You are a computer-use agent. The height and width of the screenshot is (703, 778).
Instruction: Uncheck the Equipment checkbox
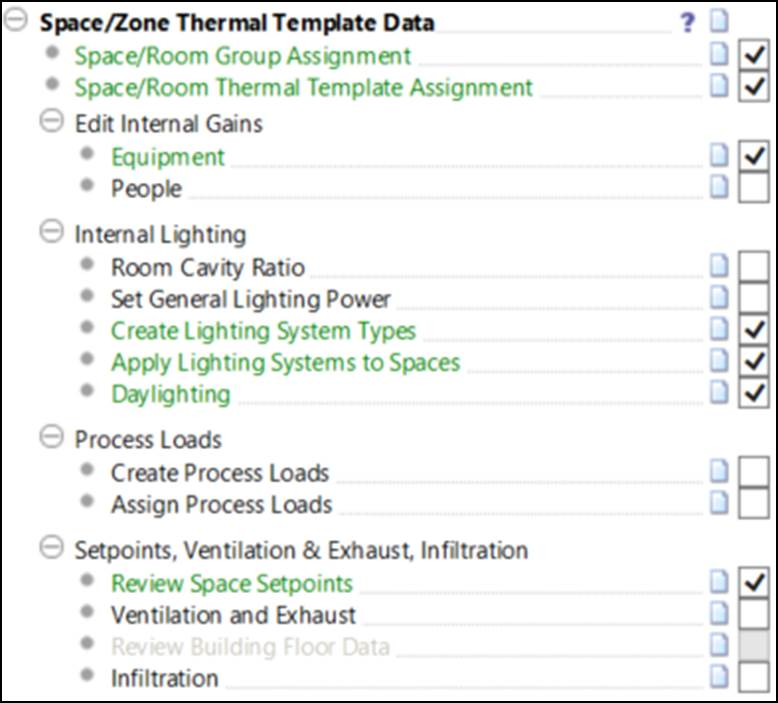pyautogui.click(x=754, y=156)
